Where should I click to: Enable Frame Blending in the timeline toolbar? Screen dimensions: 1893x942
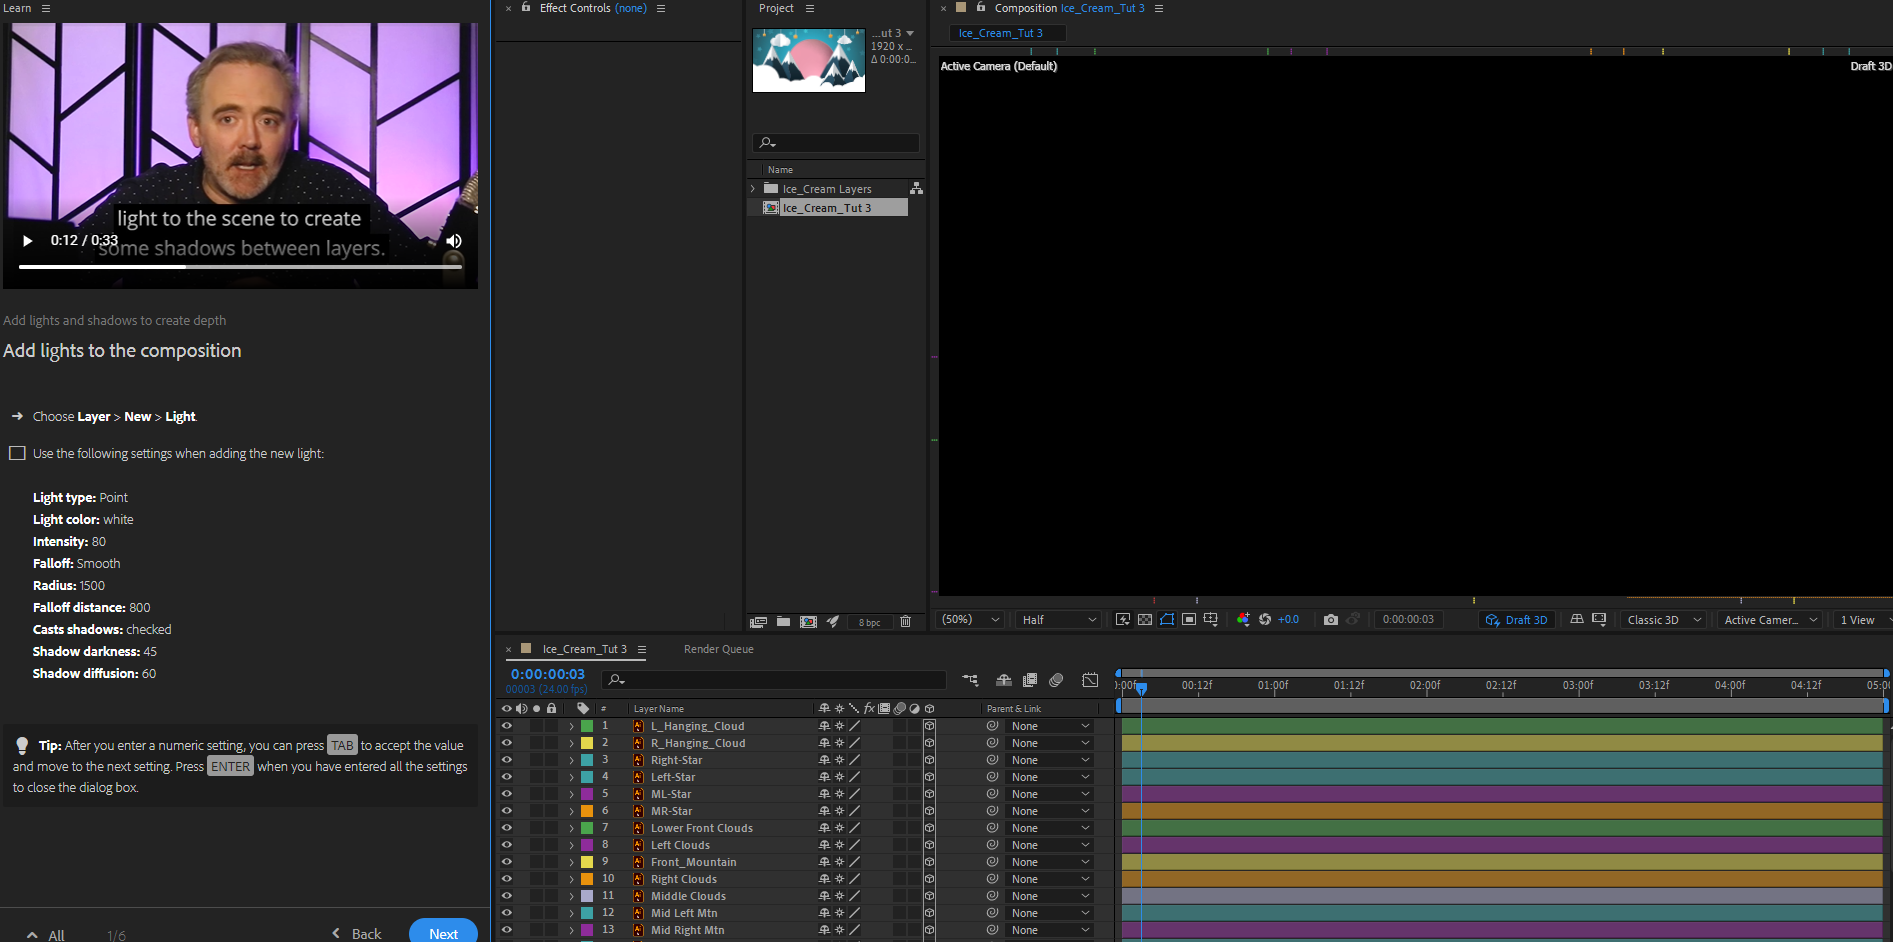(x=1030, y=680)
